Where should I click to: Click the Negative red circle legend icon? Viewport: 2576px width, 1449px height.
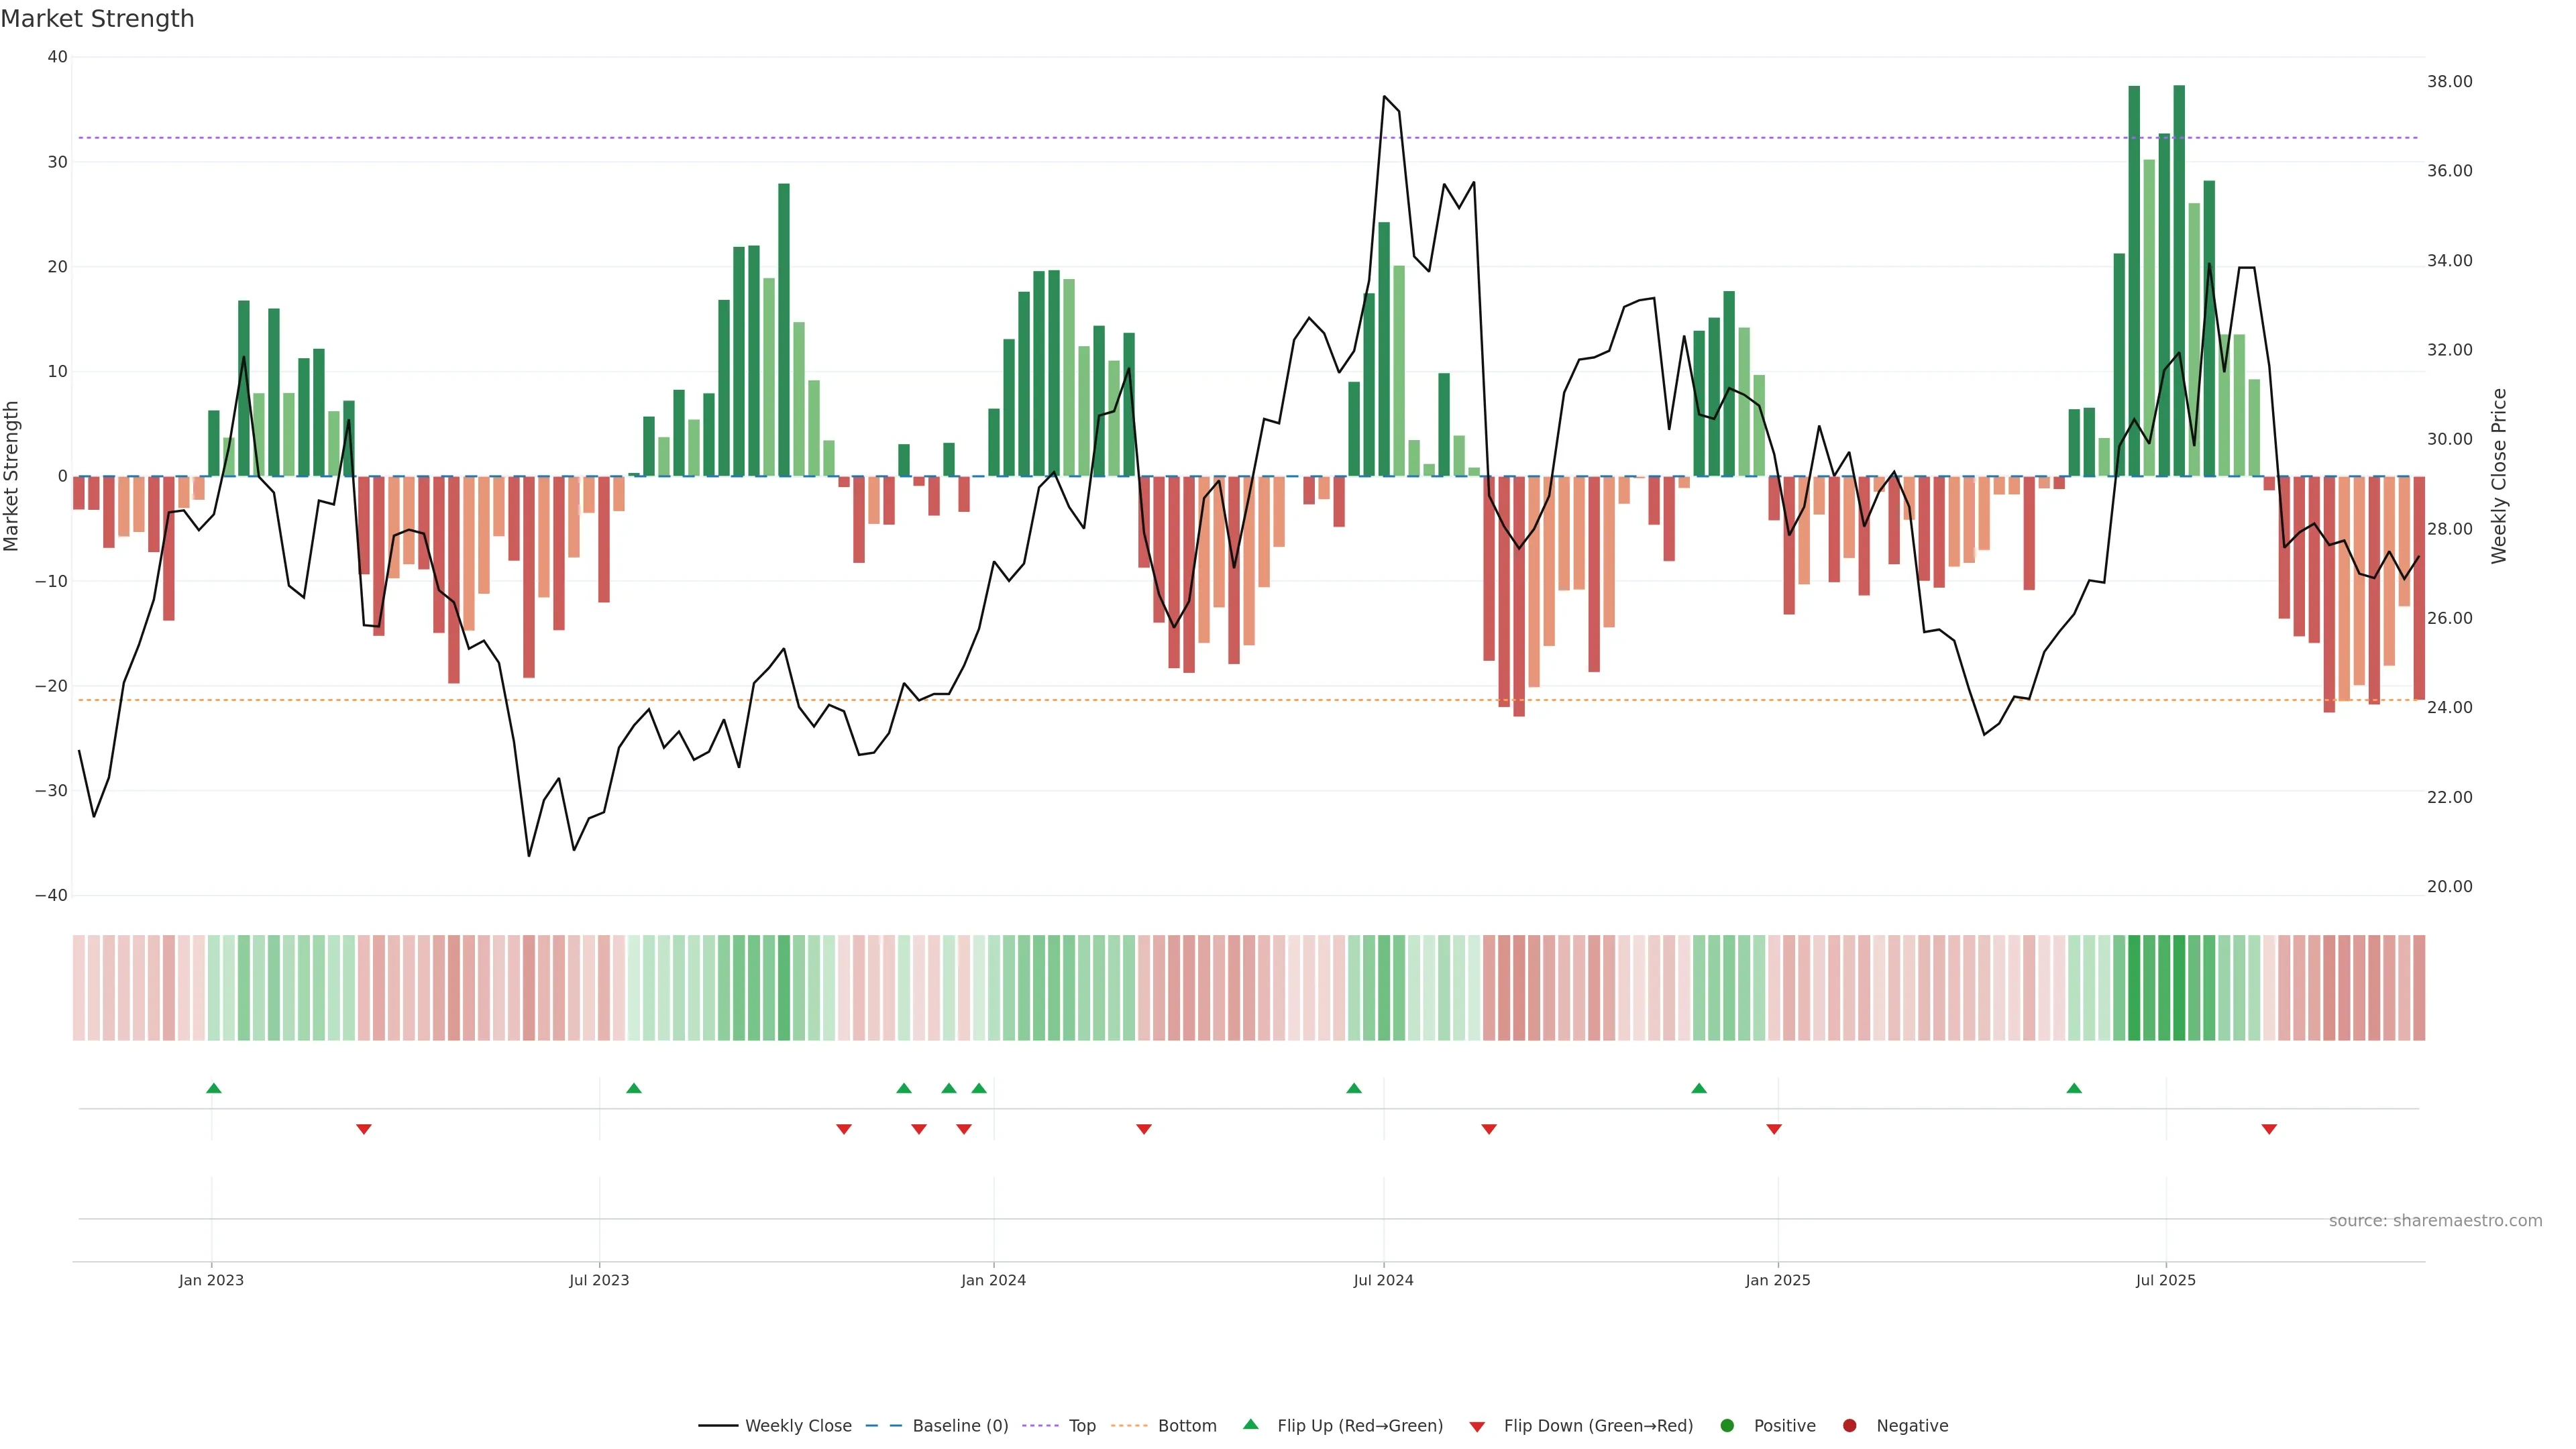(1849, 1426)
